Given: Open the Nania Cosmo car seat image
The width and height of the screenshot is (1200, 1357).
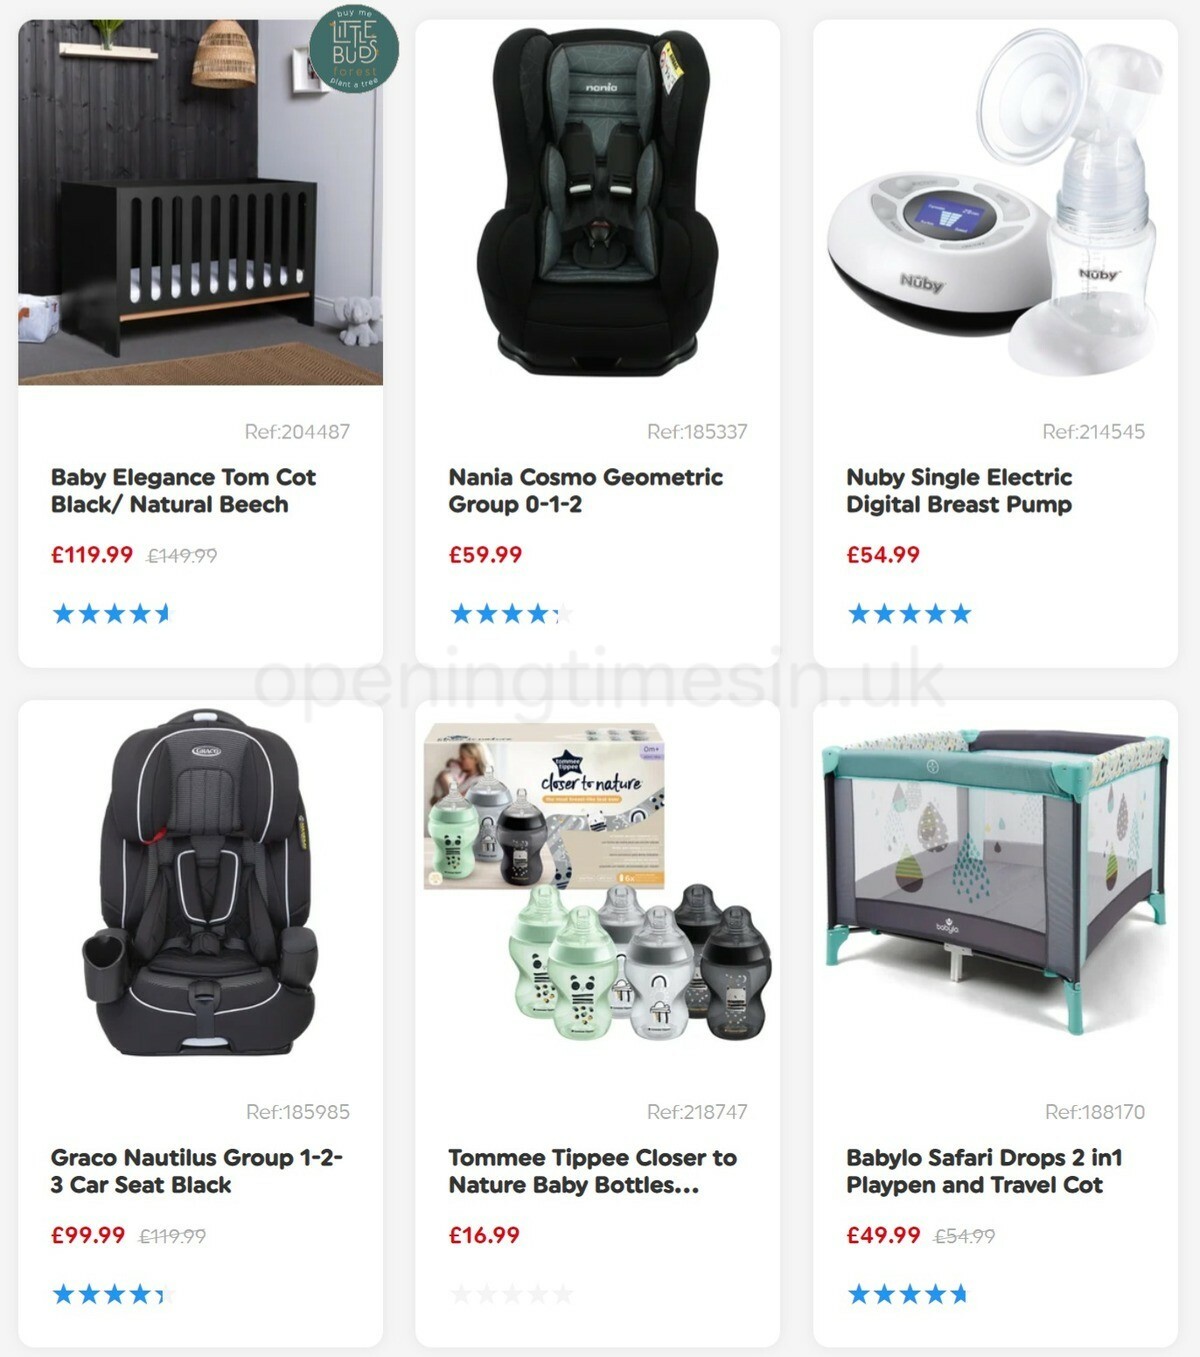Looking at the screenshot, I should (x=598, y=202).
